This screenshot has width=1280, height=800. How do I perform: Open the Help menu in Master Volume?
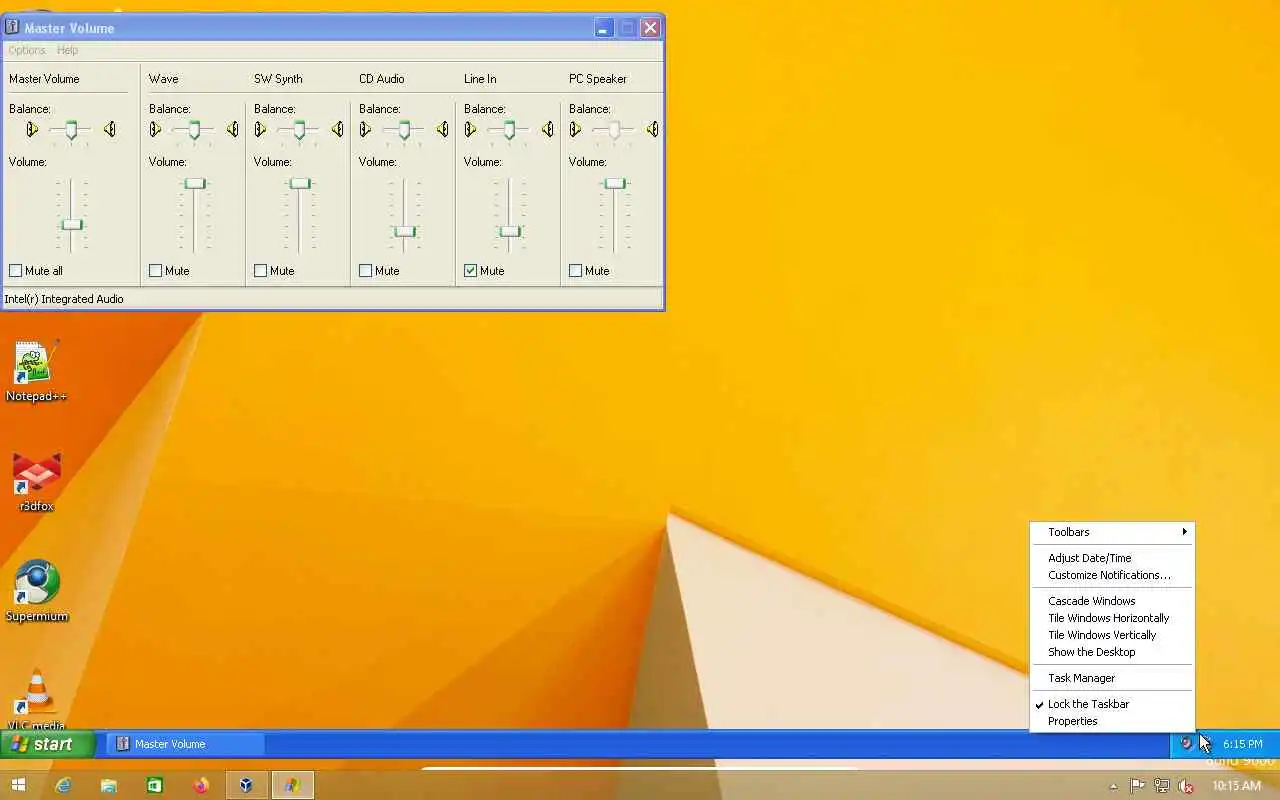tap(67, 50)
